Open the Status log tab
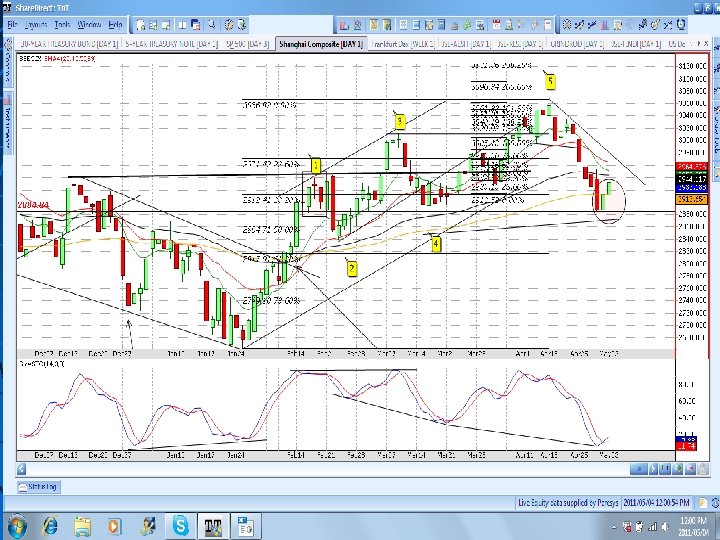The height and width of the screenshot is (540, 720). [39, 486]
